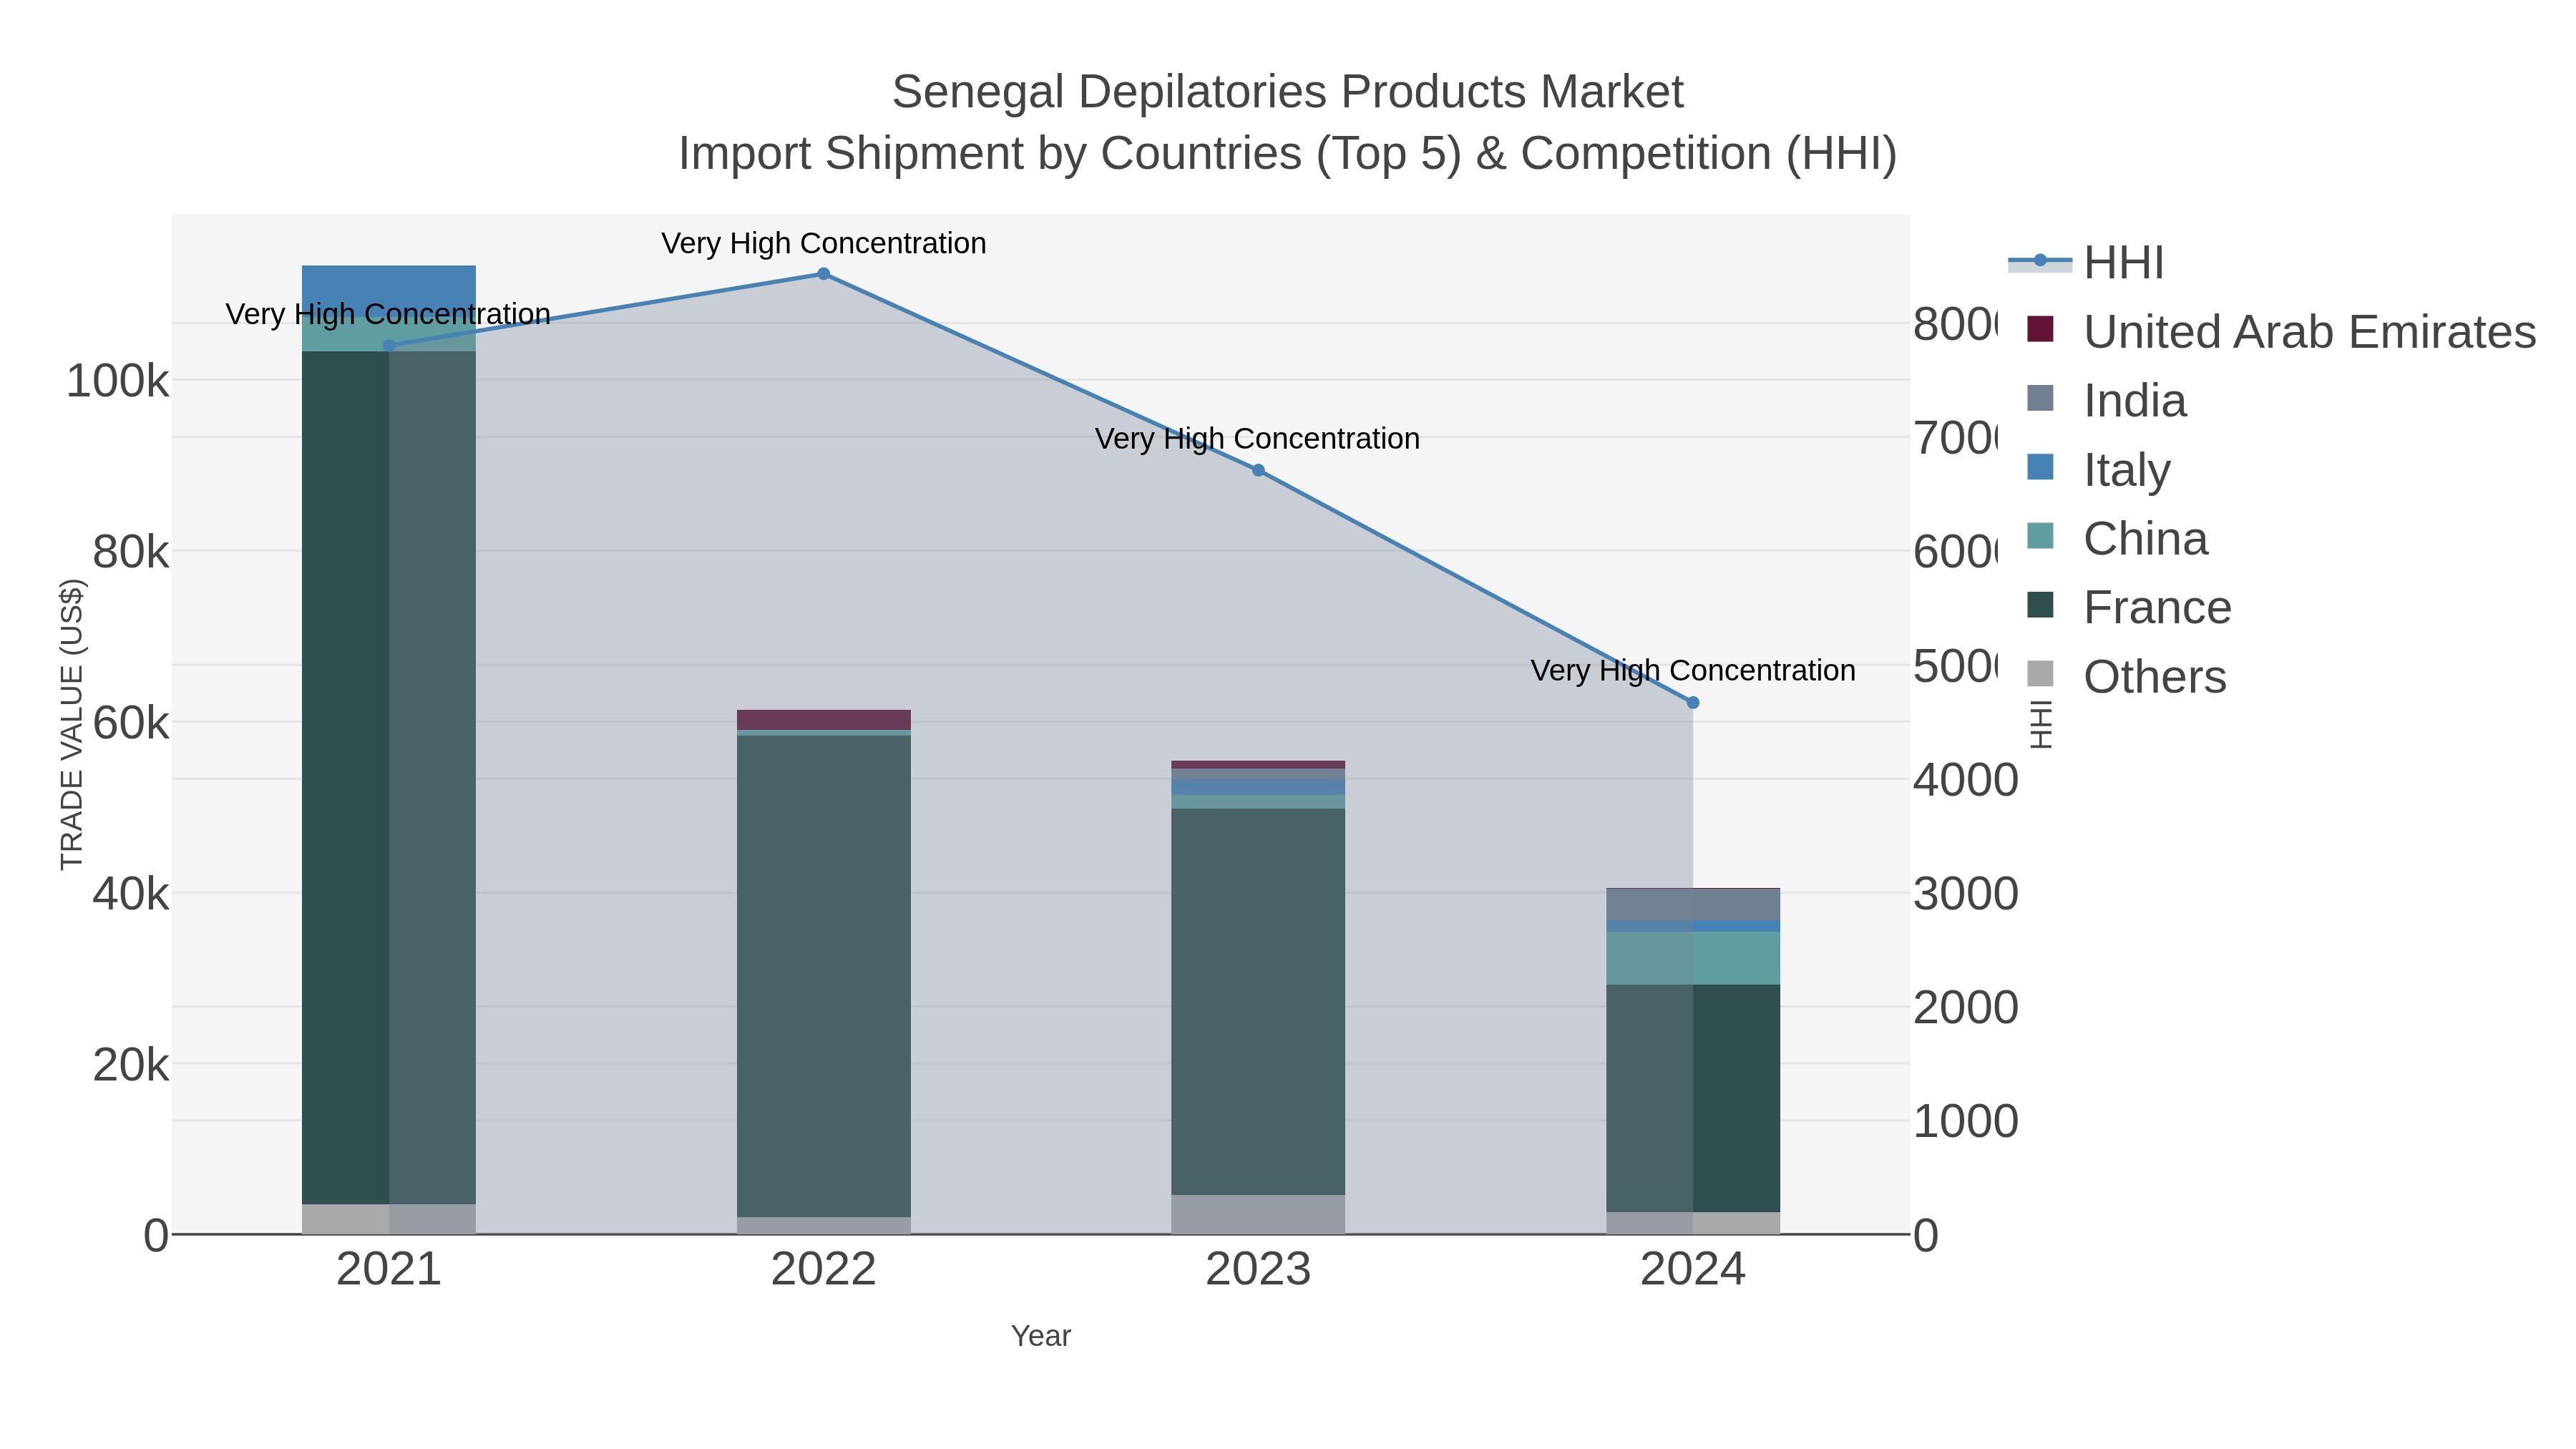This screenshot has height=1449, width=2576.
Task: Click the Very High Concentration label above 2021
Action: pos(389,314)
